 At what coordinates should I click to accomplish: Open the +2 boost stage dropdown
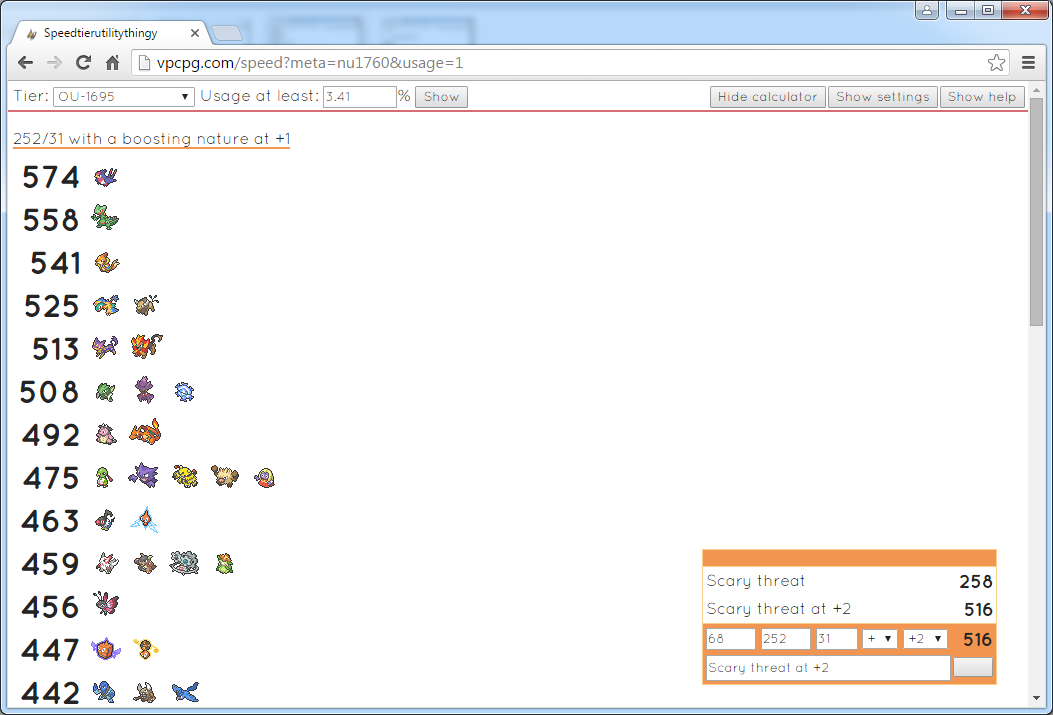click(x=925, y=638)
